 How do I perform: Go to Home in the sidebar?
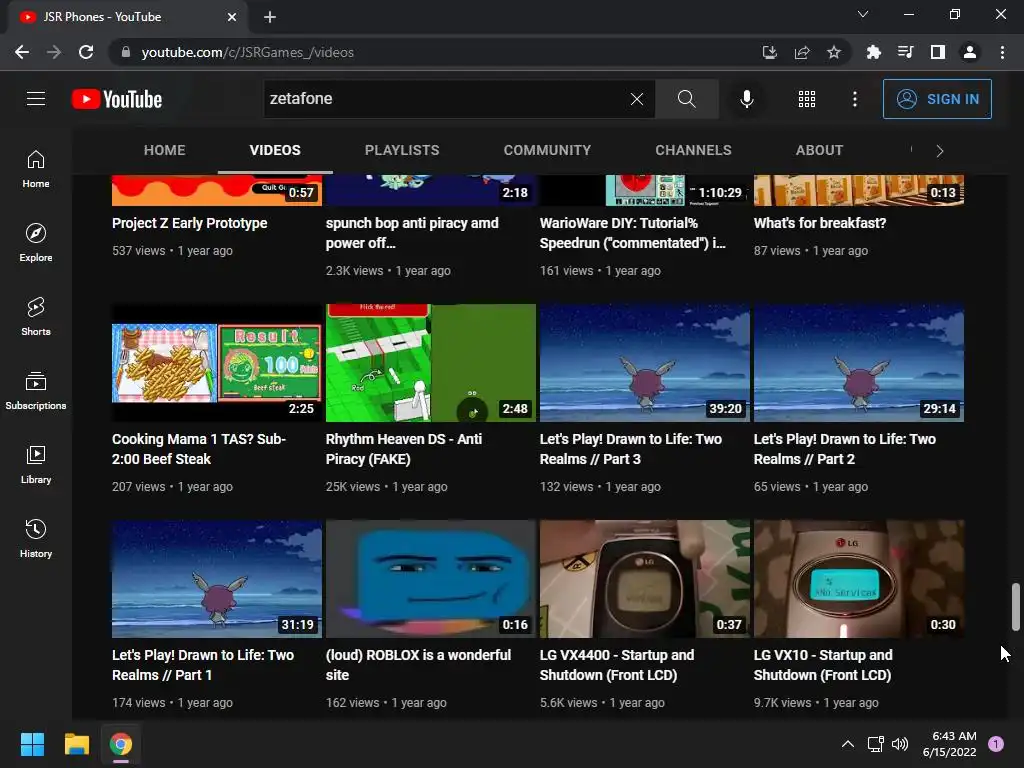click(36, 169)
